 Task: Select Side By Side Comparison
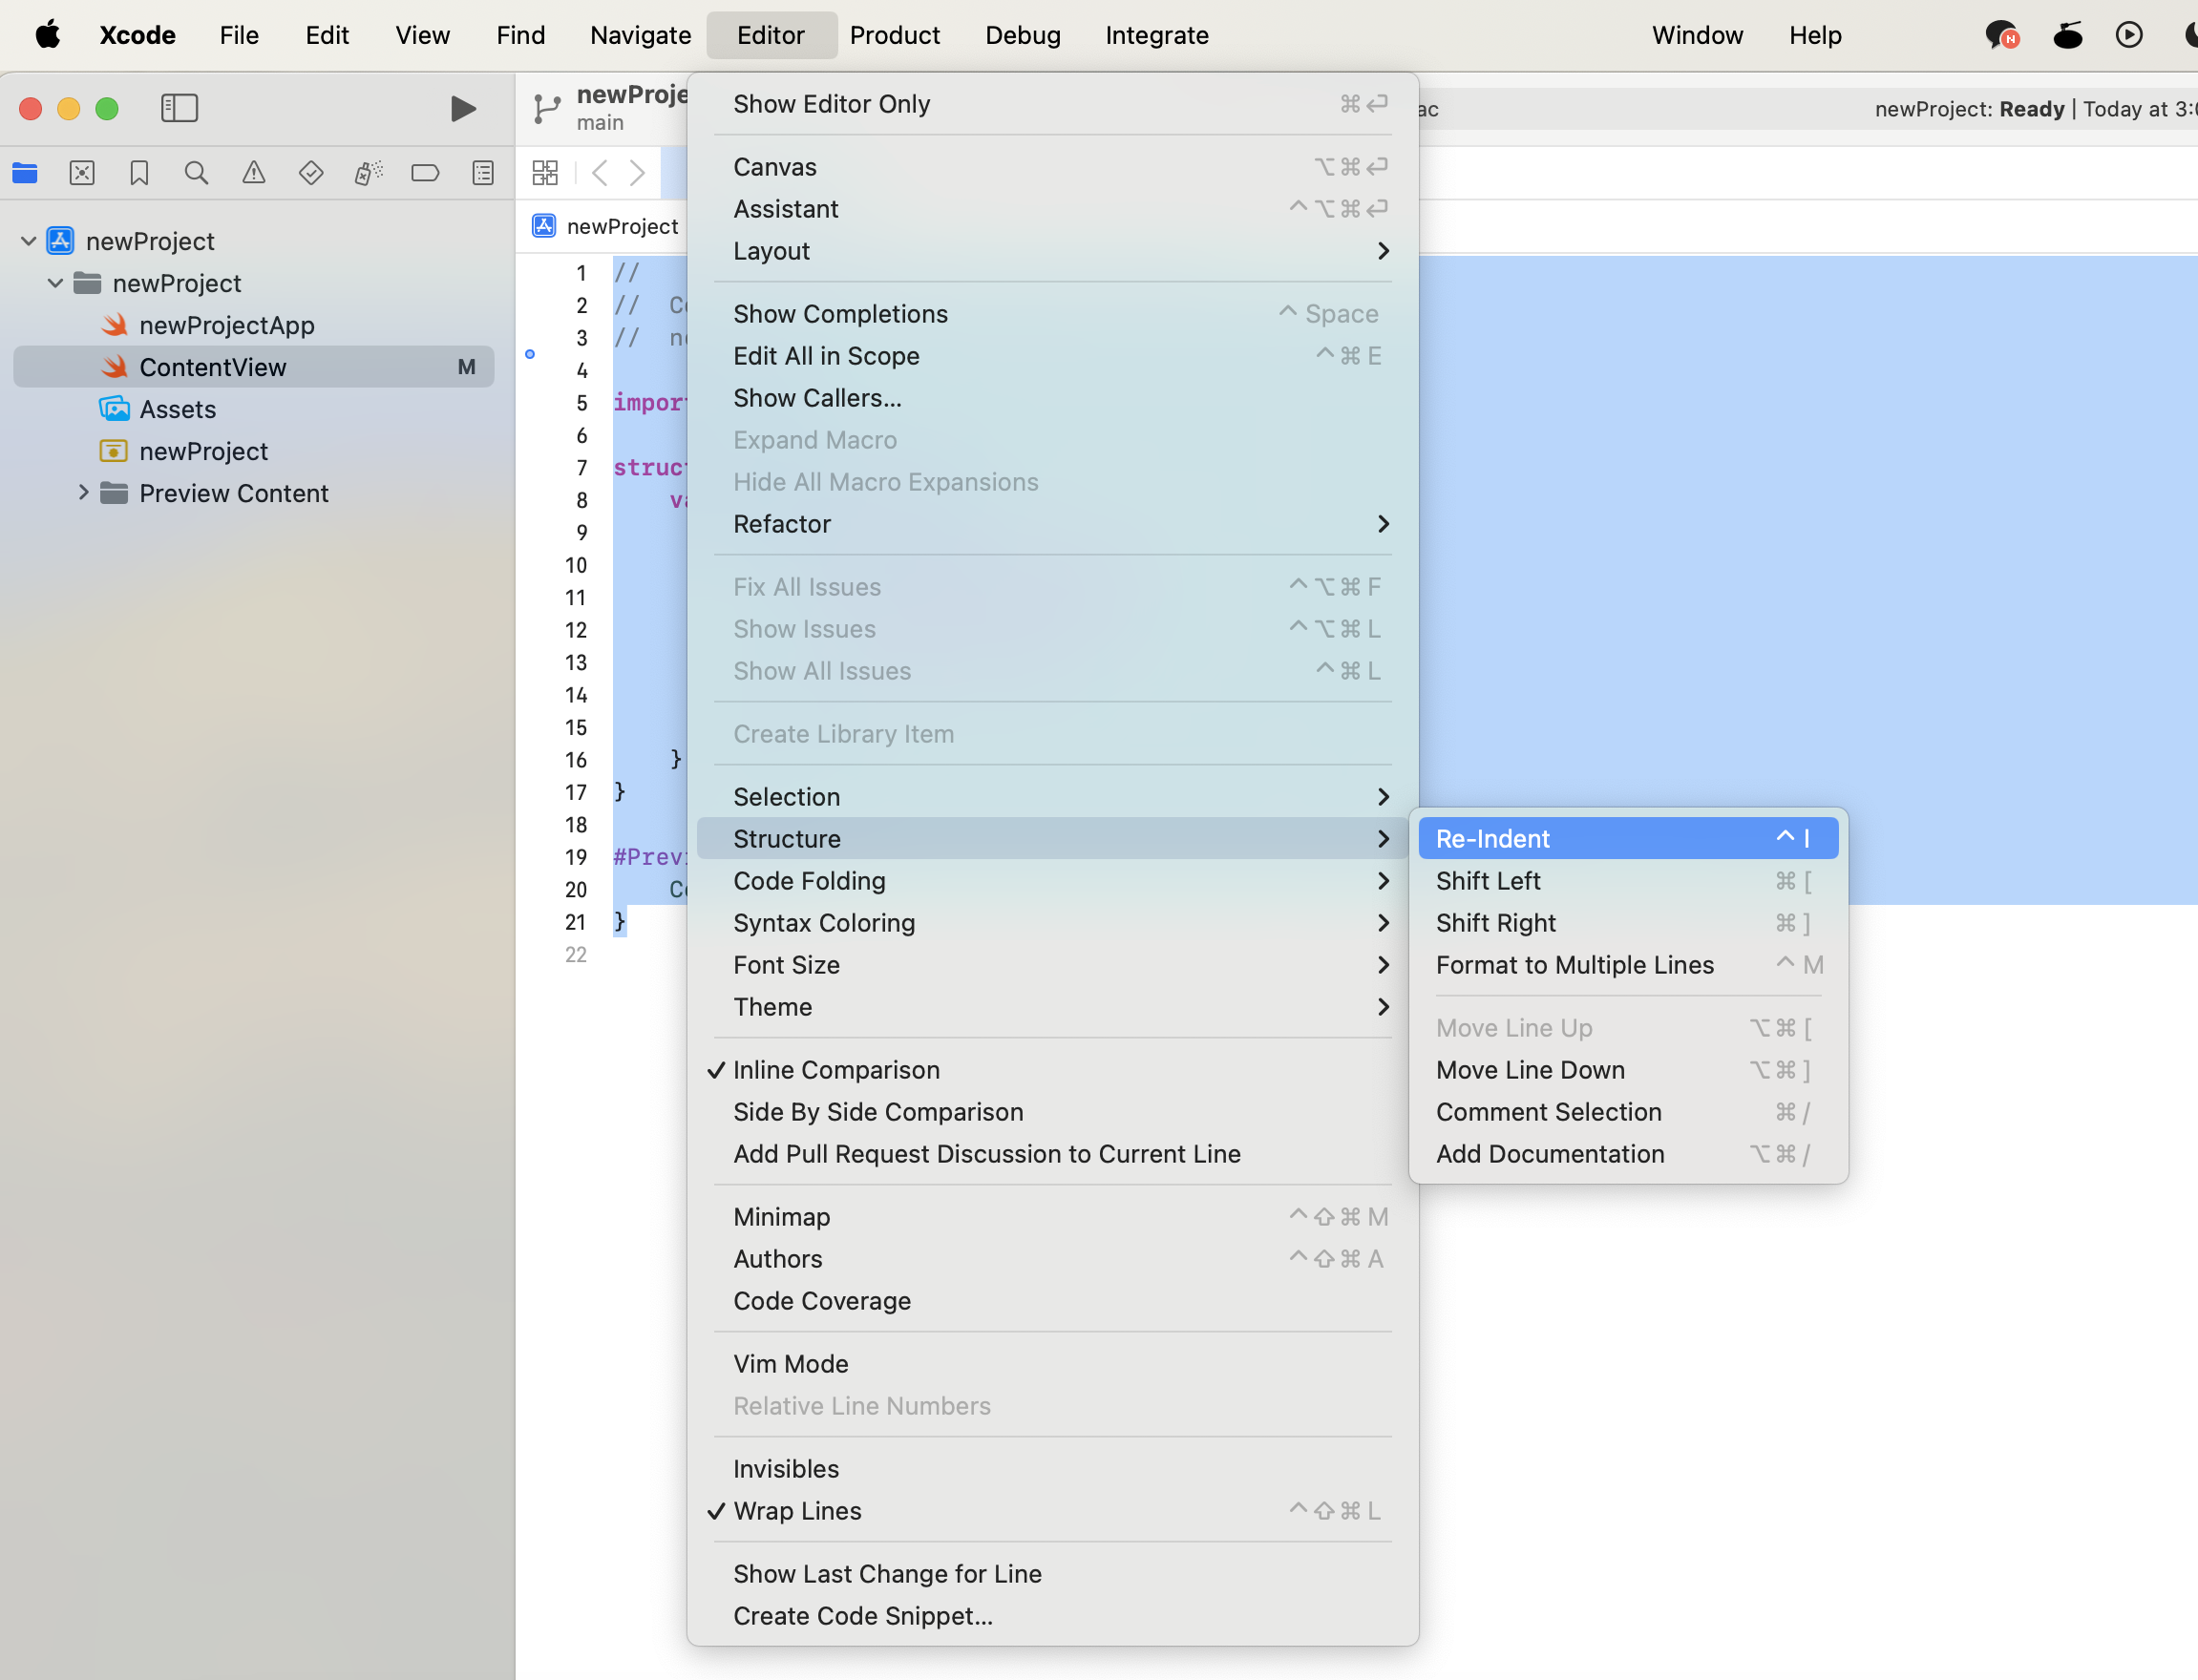pos(1053,1112)
